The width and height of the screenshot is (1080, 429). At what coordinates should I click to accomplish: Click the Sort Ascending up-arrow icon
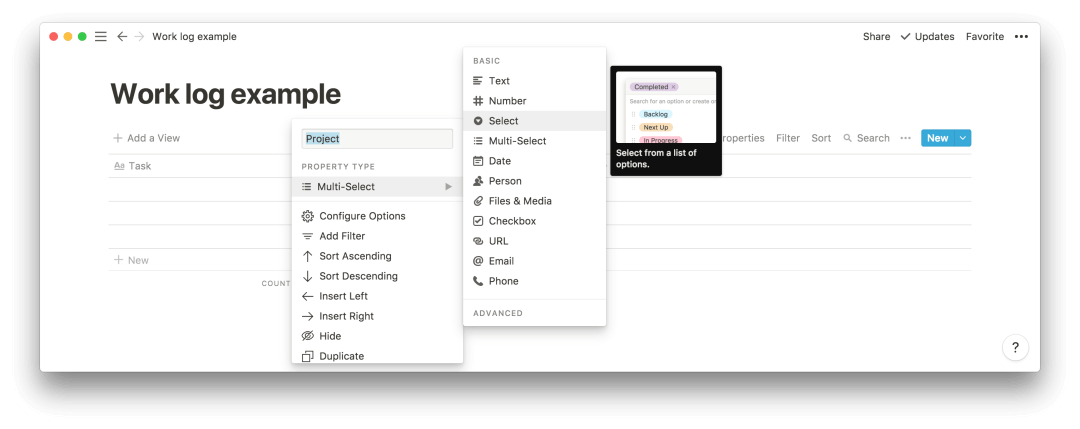(308, 255)
